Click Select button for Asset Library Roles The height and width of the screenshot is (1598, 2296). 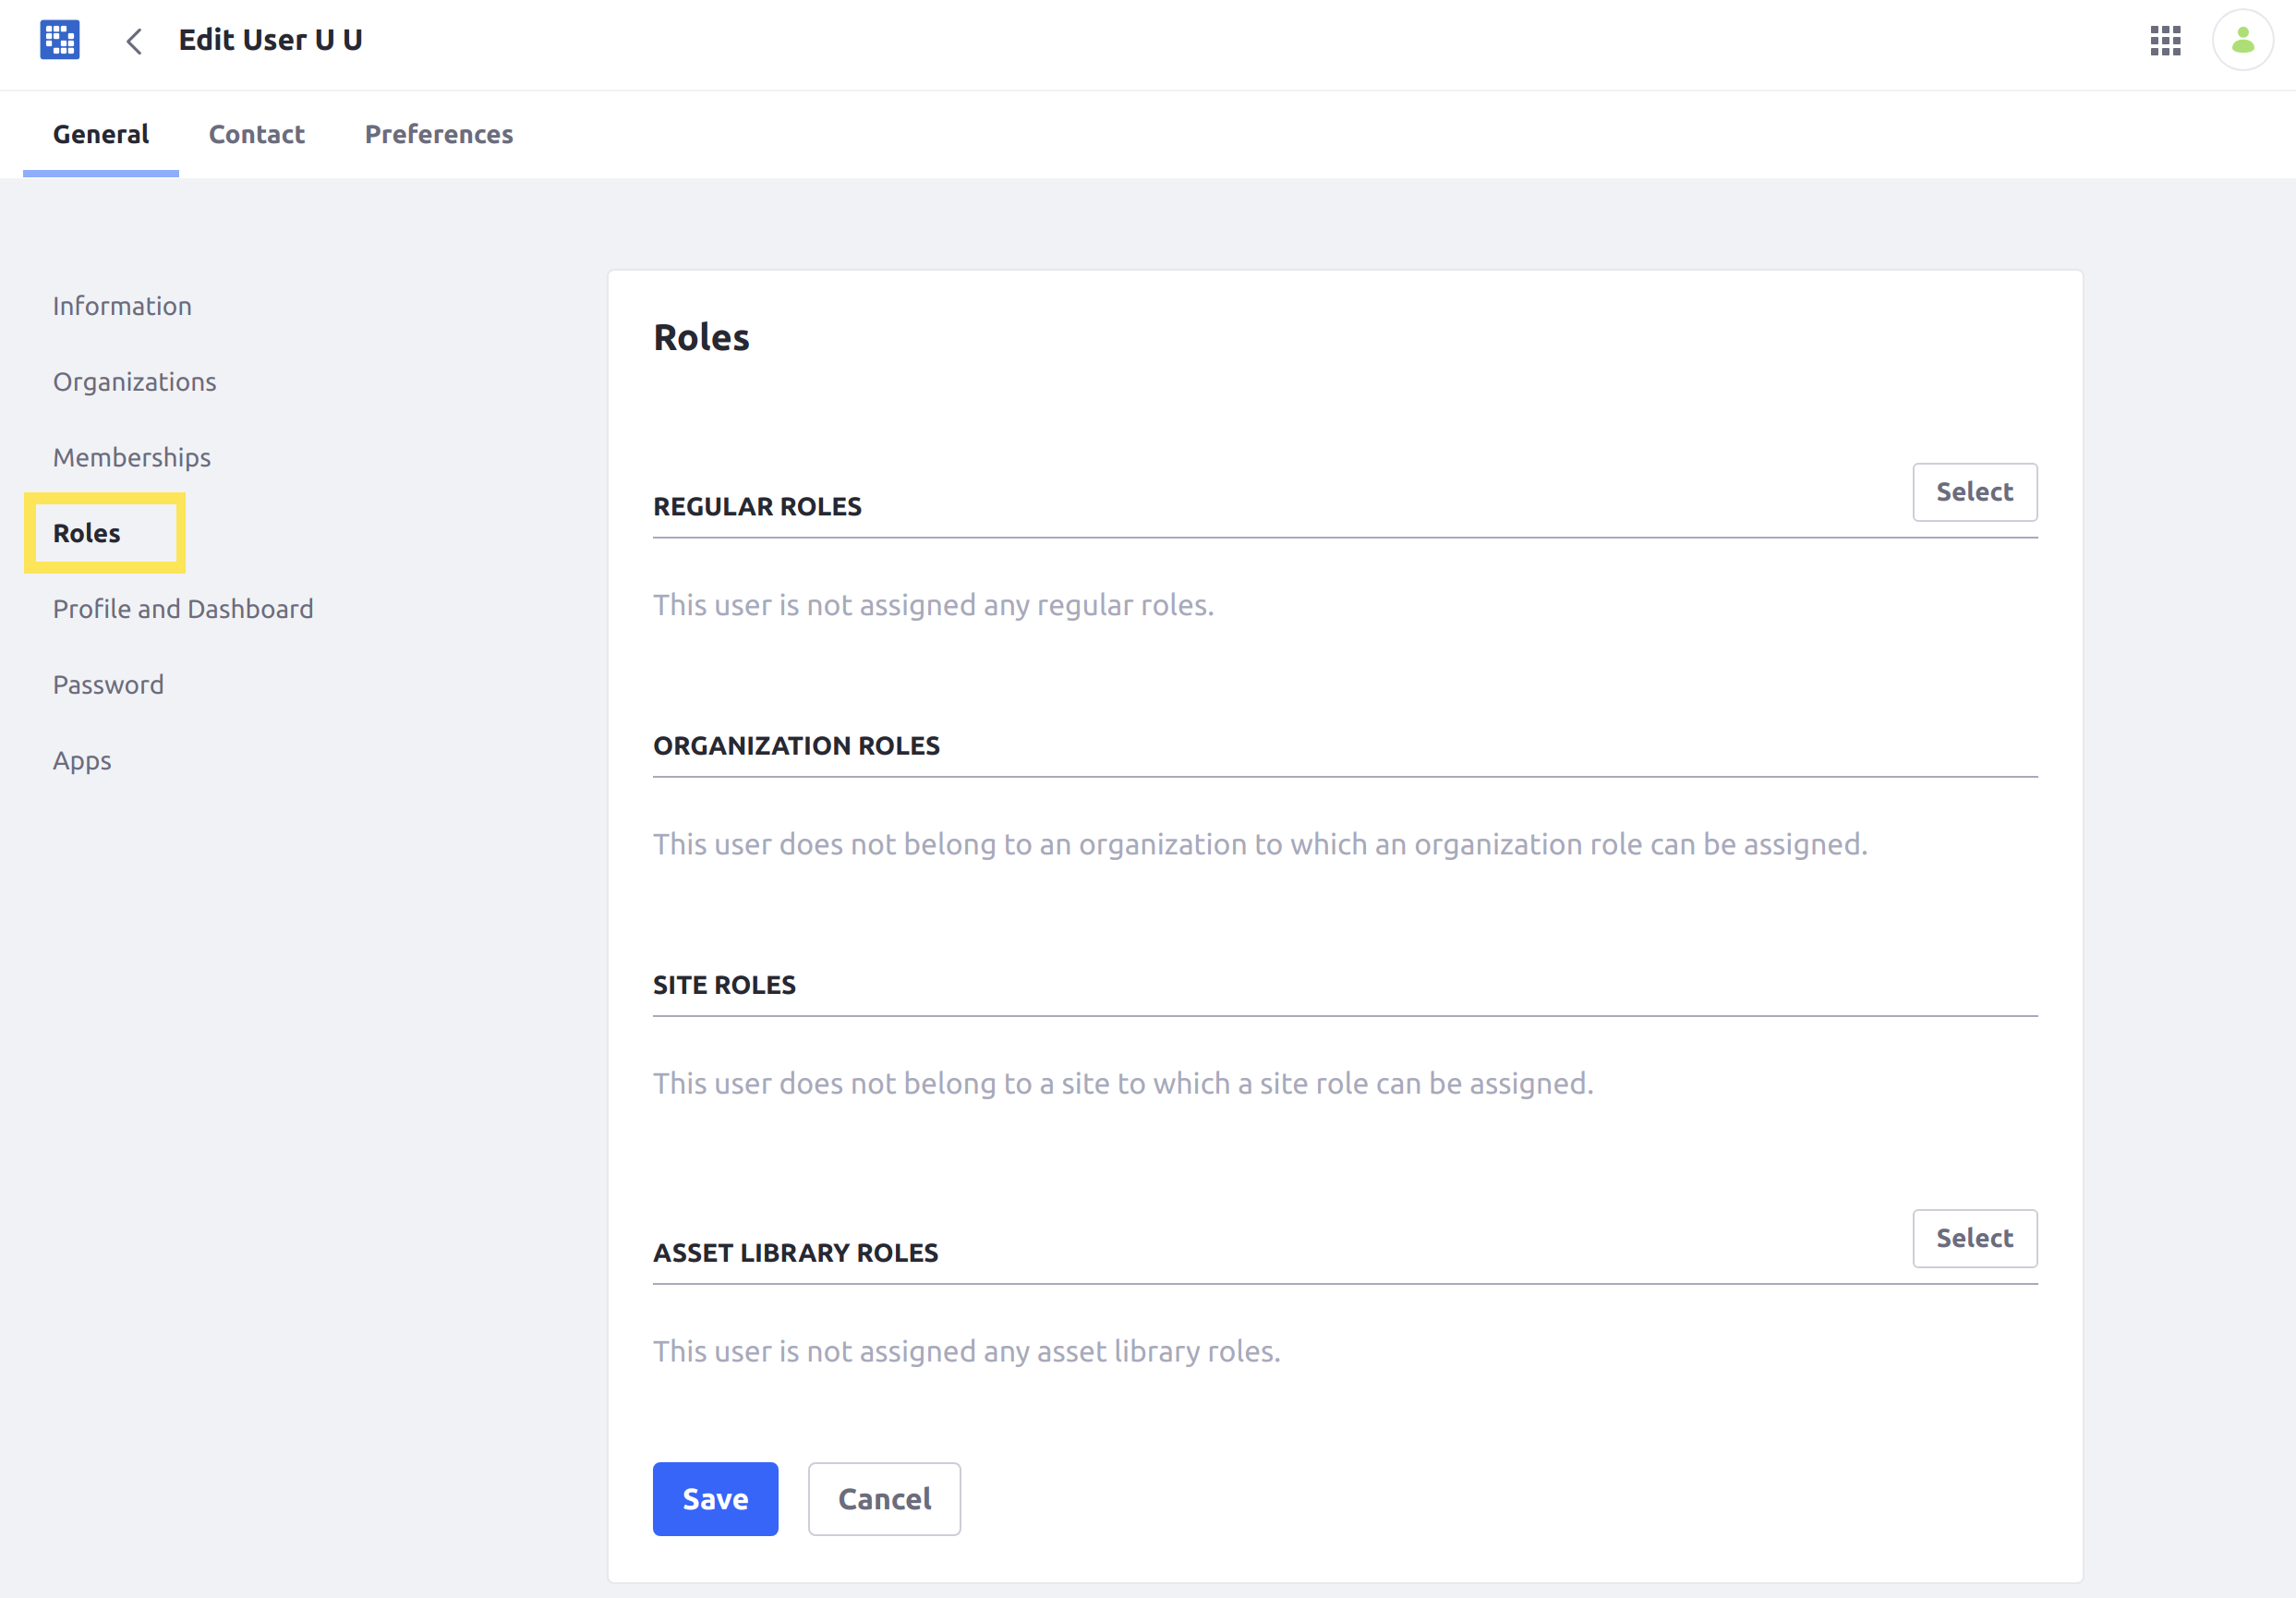point(1974,1237)
